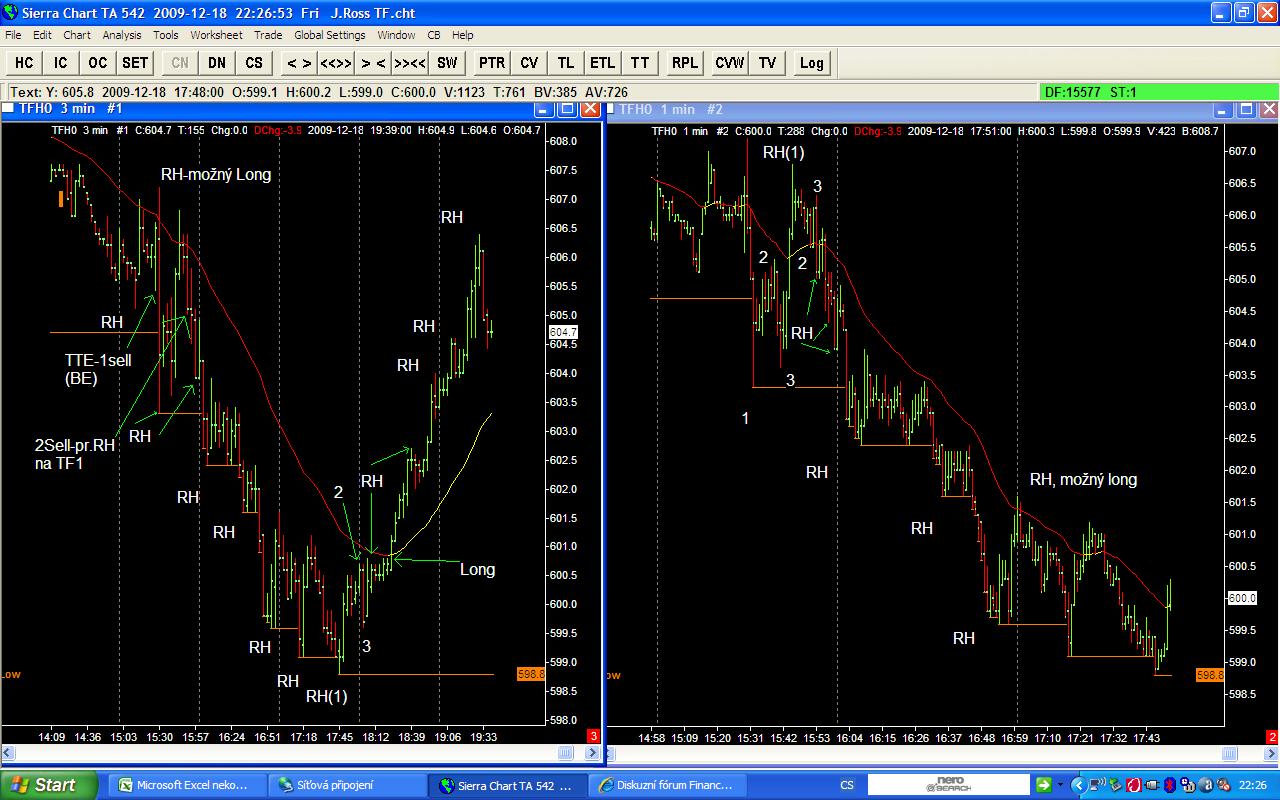This screenshot has height=800, width=1280.
Task: Click the 'Long' annotation on the 3 min chart
Action: (x=477, y=570)
